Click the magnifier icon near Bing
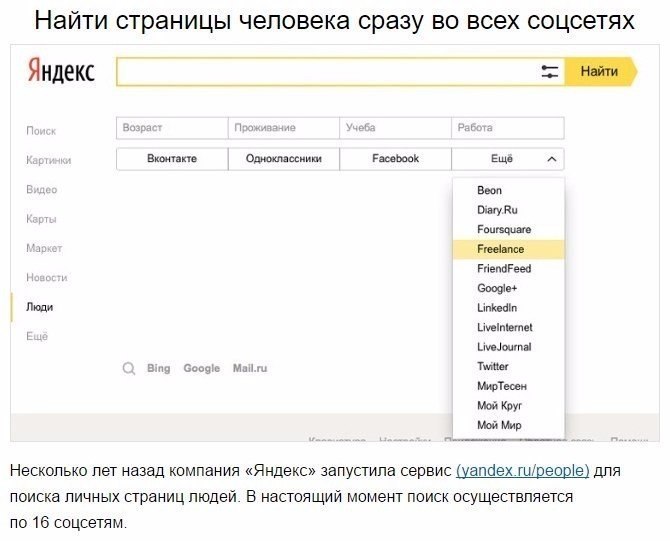 [x=129, y=368]
